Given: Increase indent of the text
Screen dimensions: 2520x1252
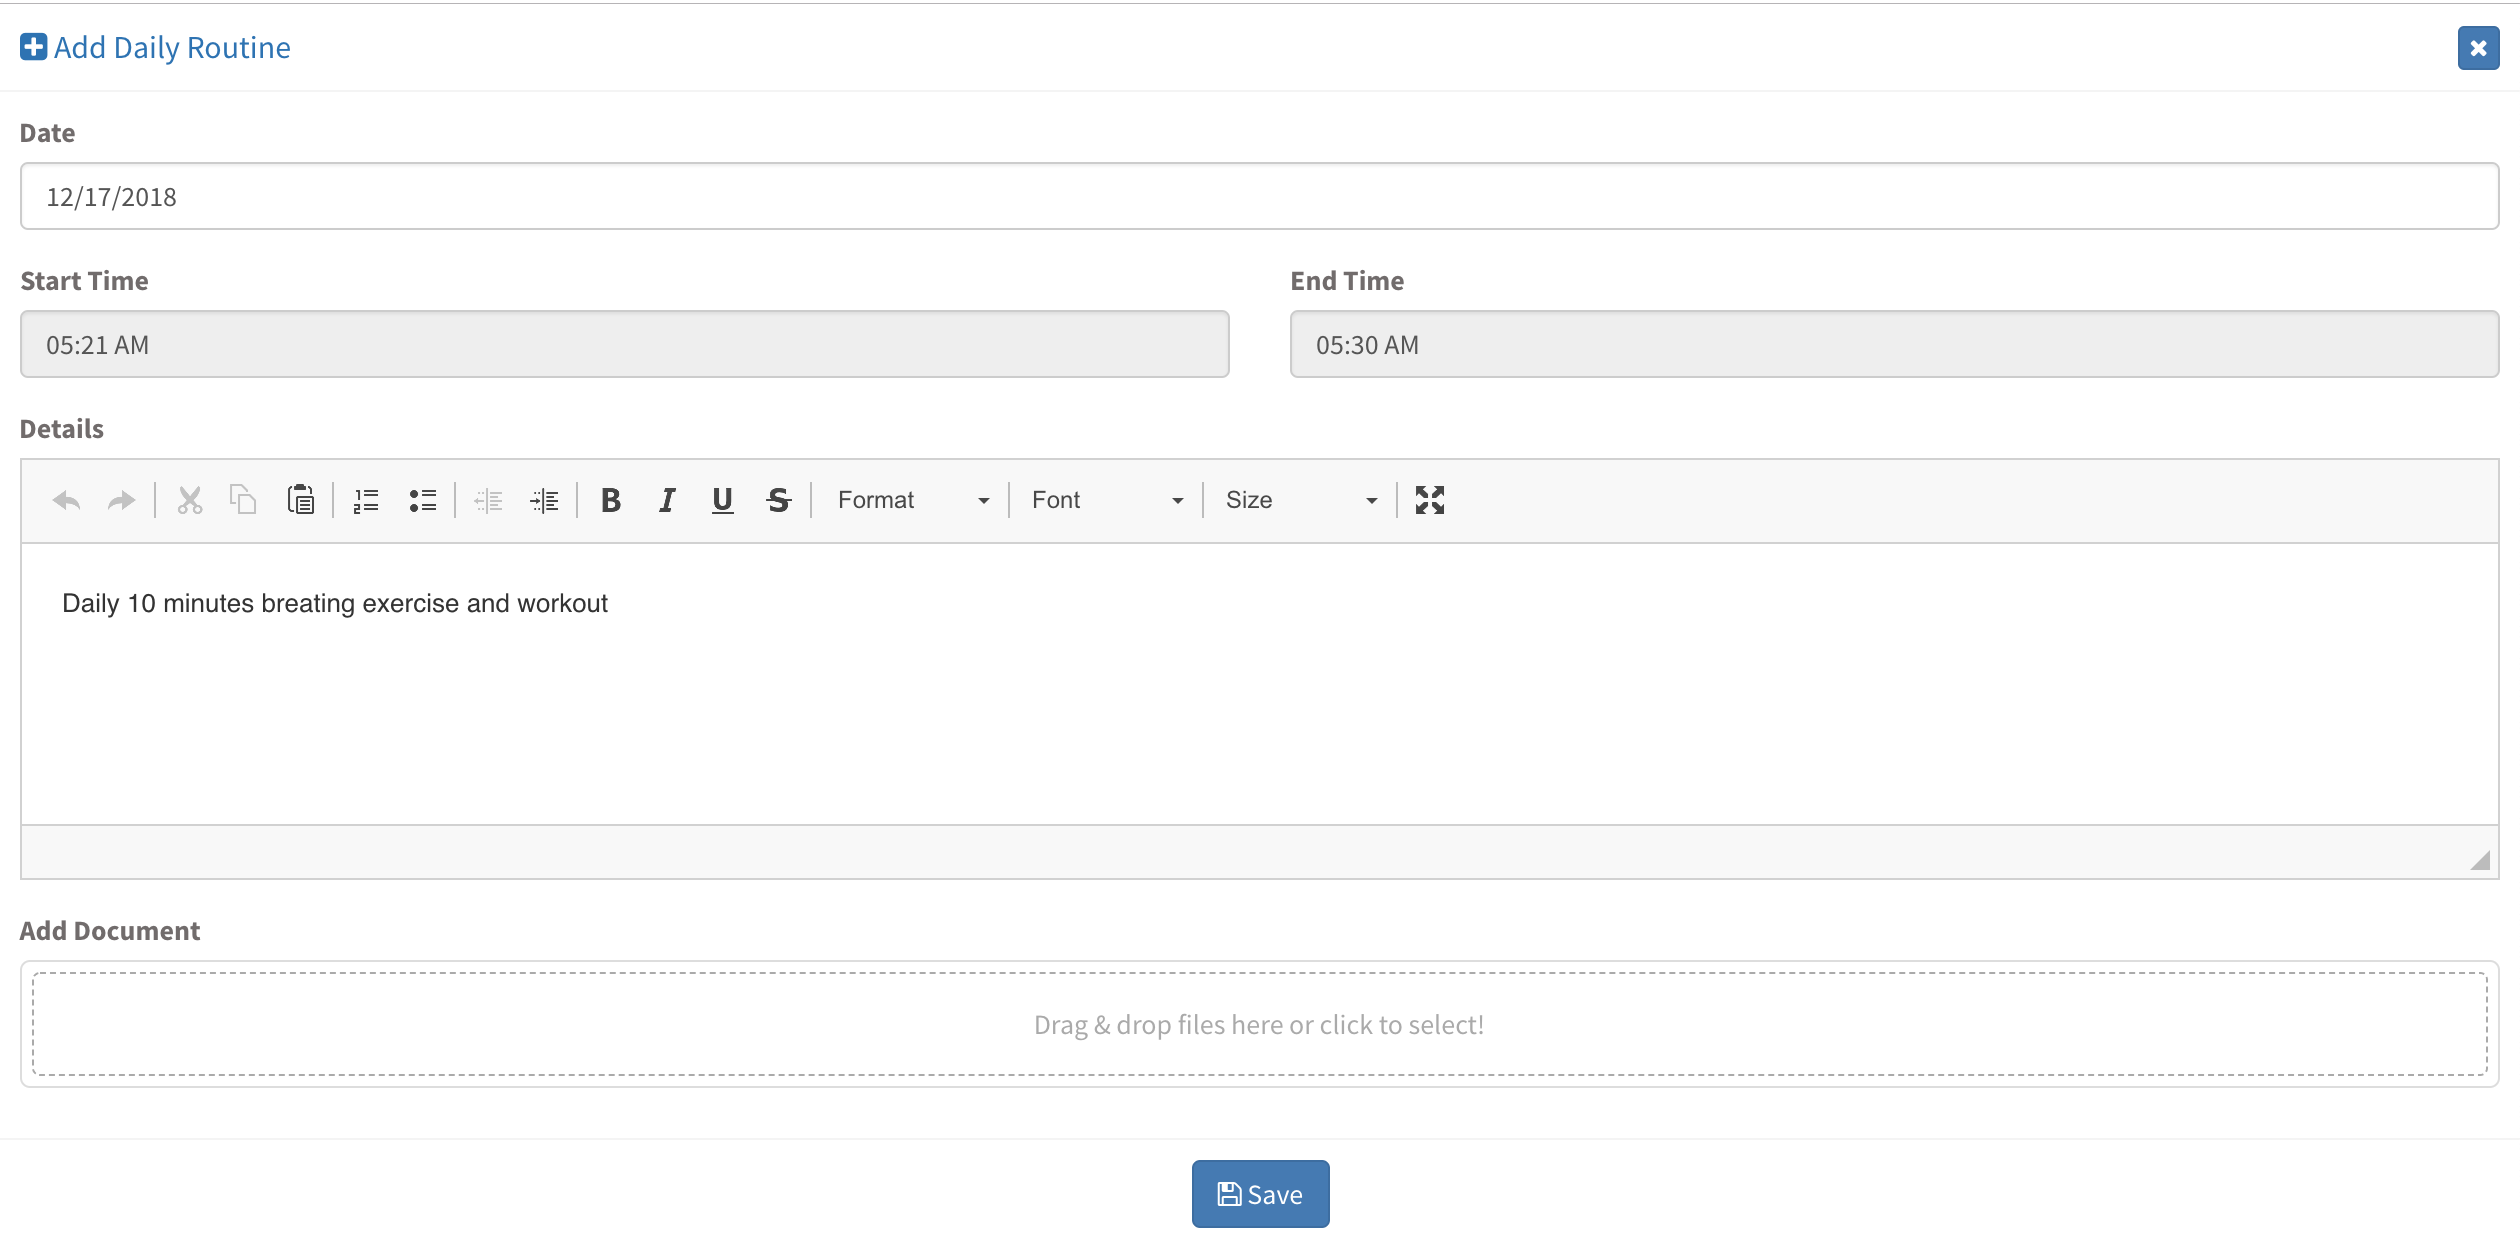Looking at the screenshot, I should click(544, 500).
